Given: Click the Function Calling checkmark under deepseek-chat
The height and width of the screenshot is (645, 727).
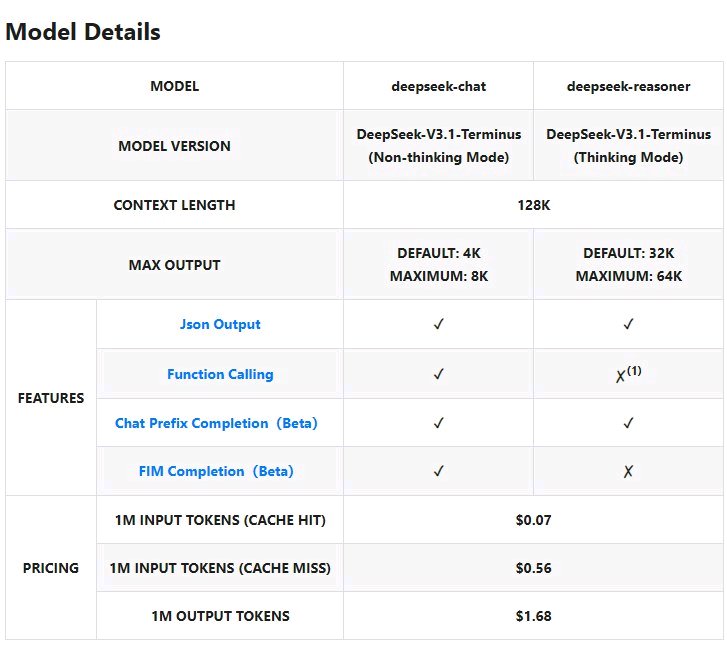Looking at the screenshot, I should 438,375.
